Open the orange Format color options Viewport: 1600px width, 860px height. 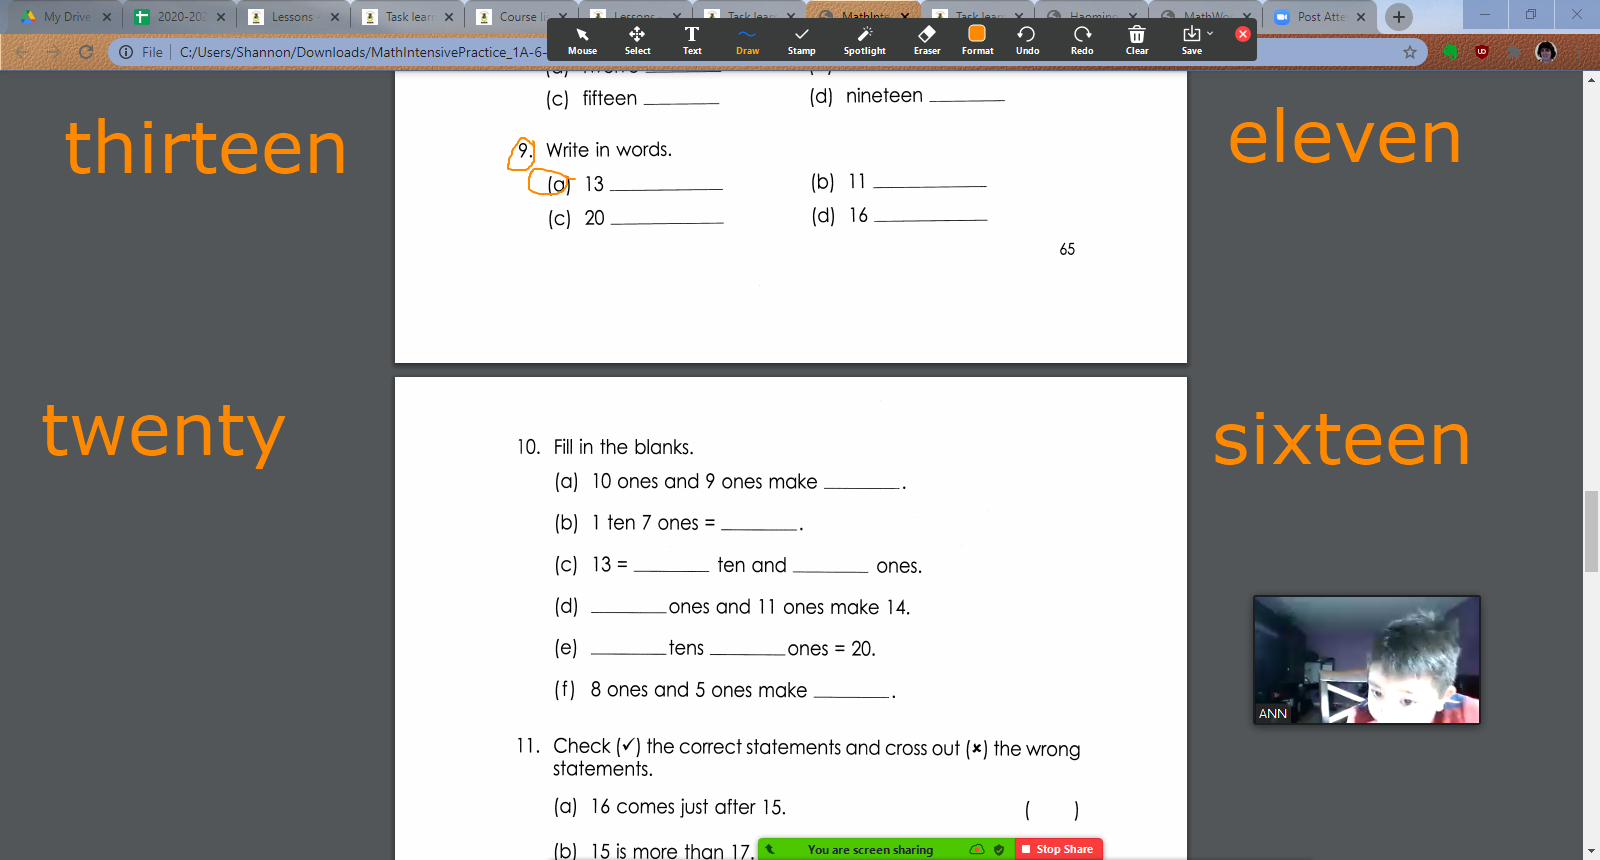click(977, 41)
